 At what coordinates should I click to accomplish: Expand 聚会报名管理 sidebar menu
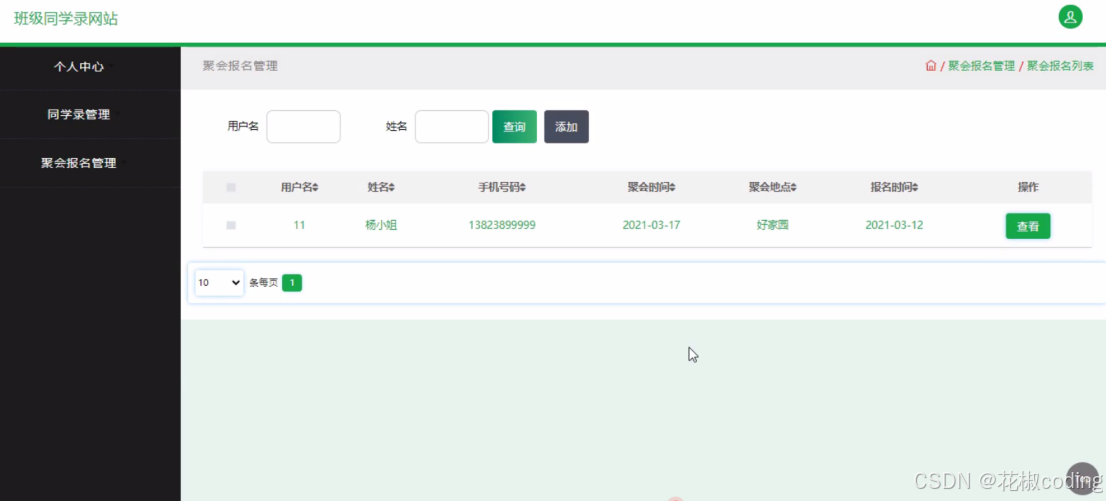[79, 163]
